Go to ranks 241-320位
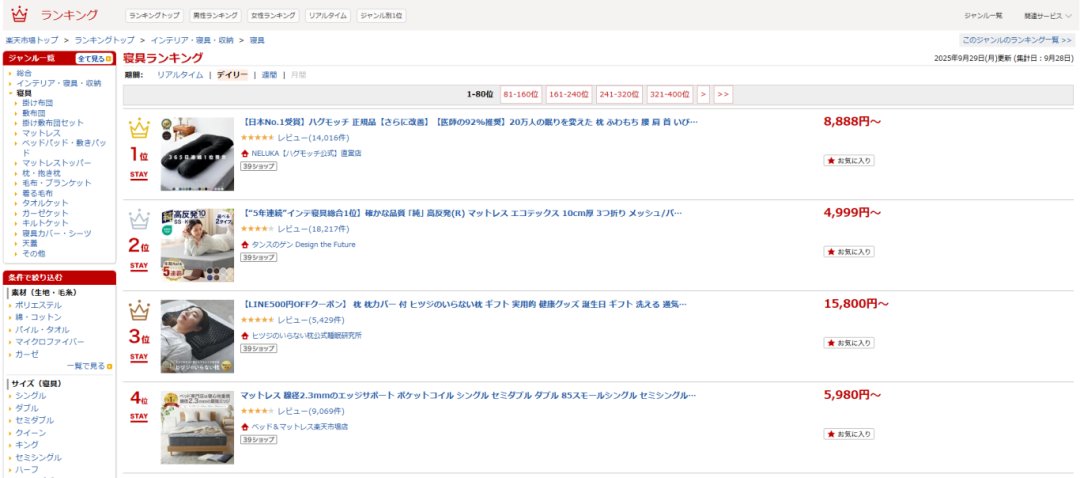 pyautogui.click(x=619, y=94)
